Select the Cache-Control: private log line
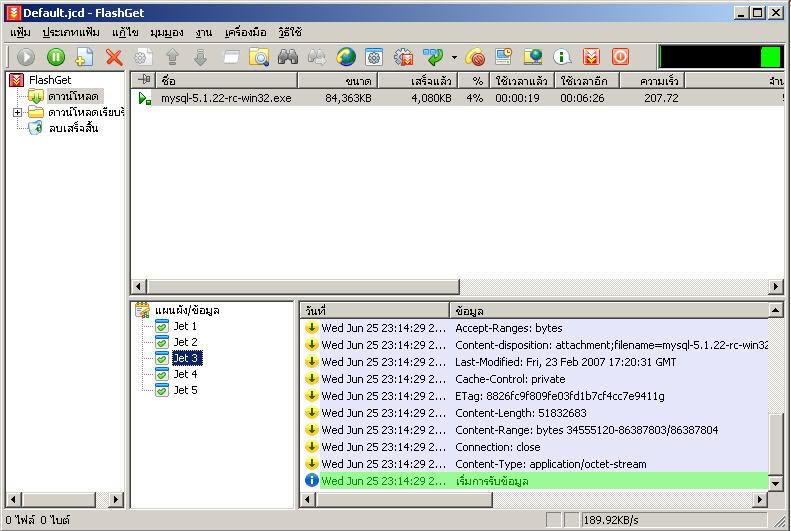The width and height of the screenshot is (791, 531). pyautogui.click(x=536, y=379)
